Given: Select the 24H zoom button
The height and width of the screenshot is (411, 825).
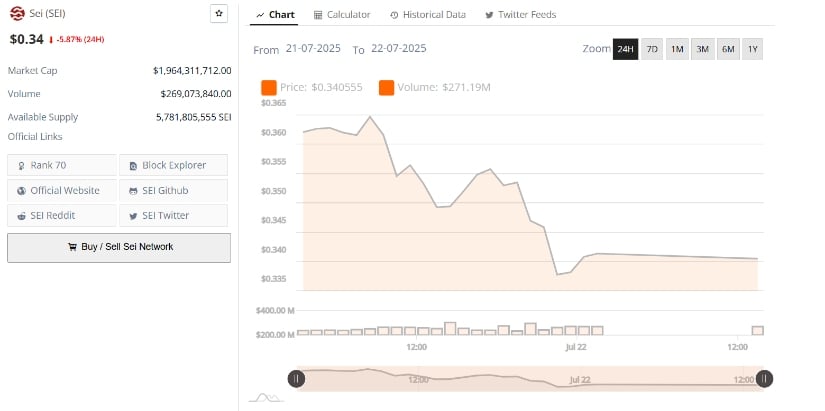Looking at the screenshot, I should coord(625,49).
